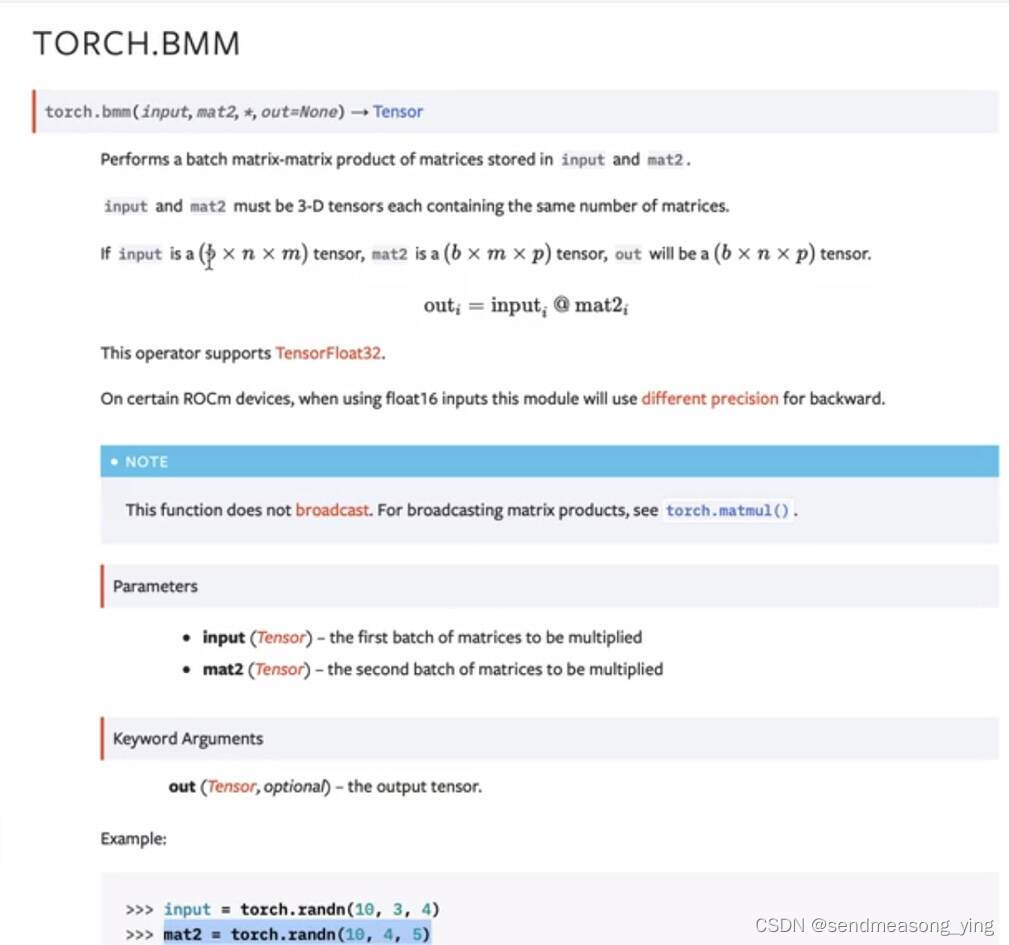
Task: Select the displayed out equation
Action: pos(528,305)
